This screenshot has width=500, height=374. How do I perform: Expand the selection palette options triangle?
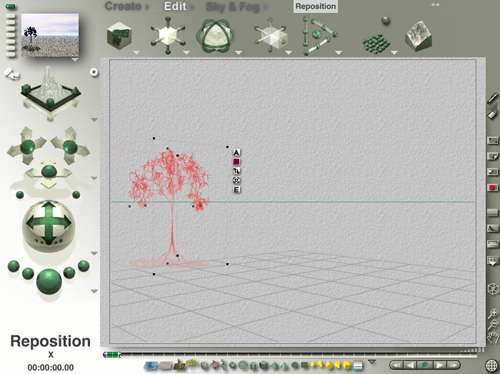372,362
